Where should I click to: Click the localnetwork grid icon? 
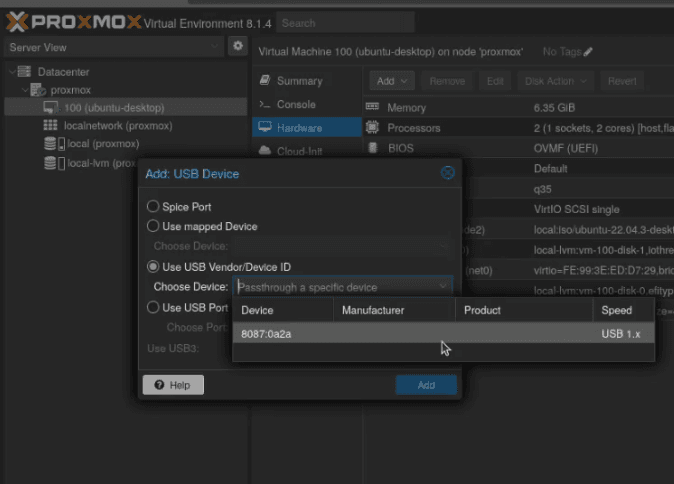pyautogui.click(x=50, y=125)
